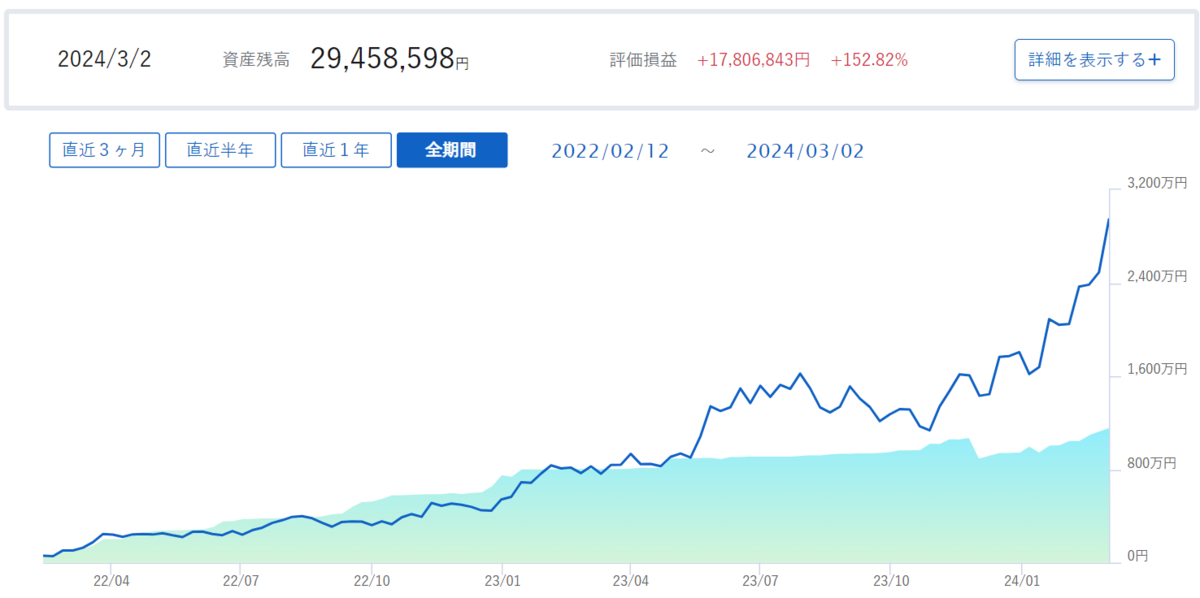Select the 直近半年 period tab
Image resolution: width=1200 pixels, height=598 pixels.
tap(220, 150)
